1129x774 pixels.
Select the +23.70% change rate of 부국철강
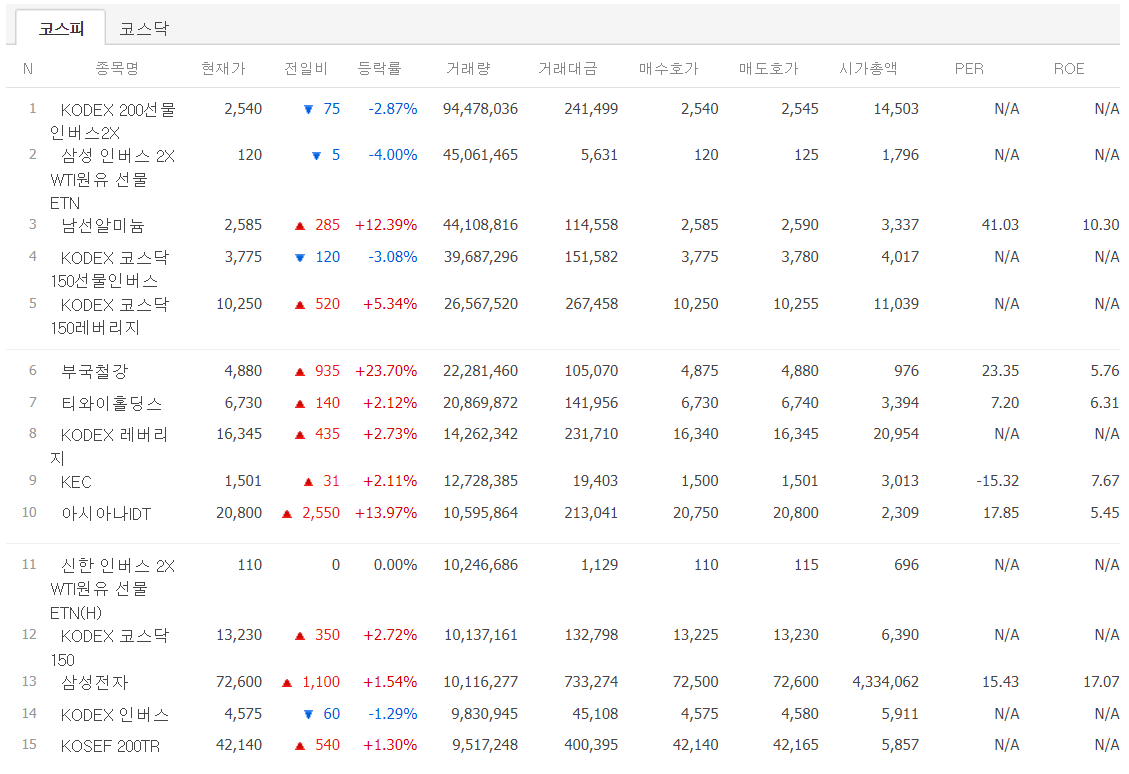386,371
